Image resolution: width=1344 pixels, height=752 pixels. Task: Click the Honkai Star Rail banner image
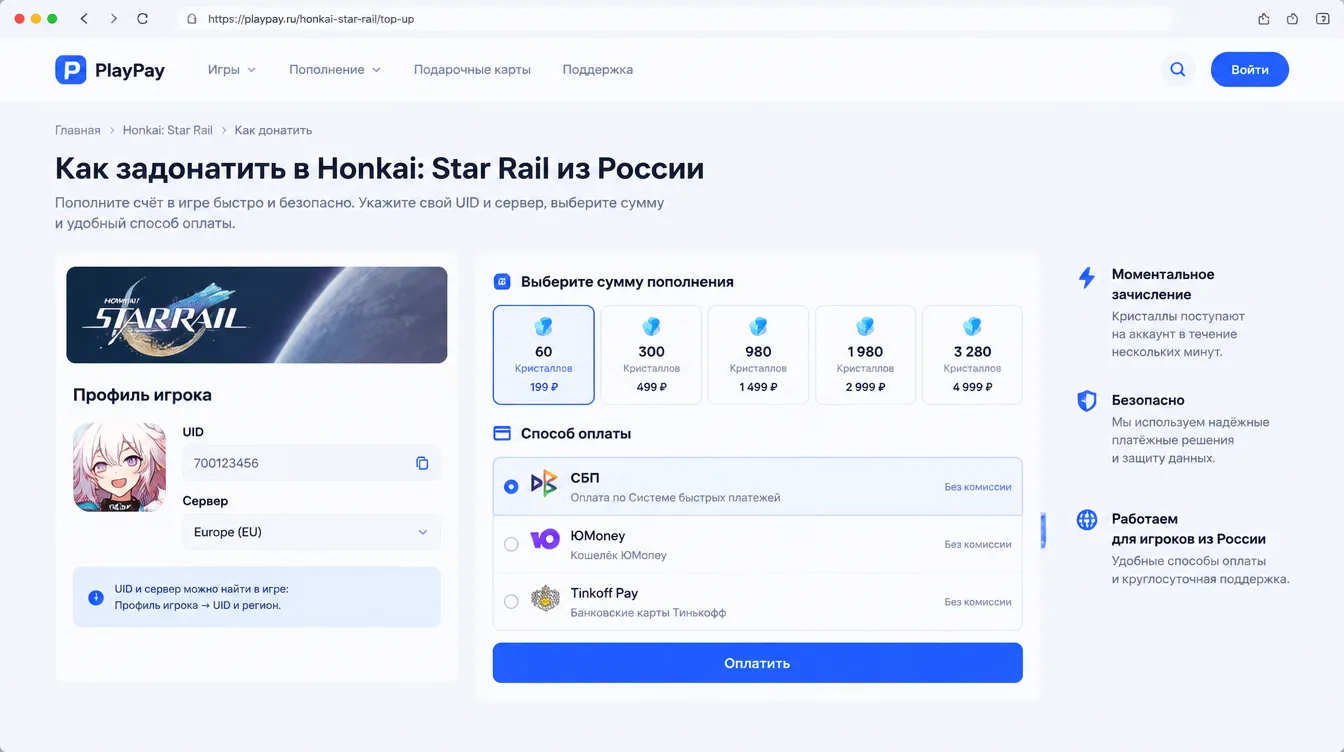coord(257,315)
